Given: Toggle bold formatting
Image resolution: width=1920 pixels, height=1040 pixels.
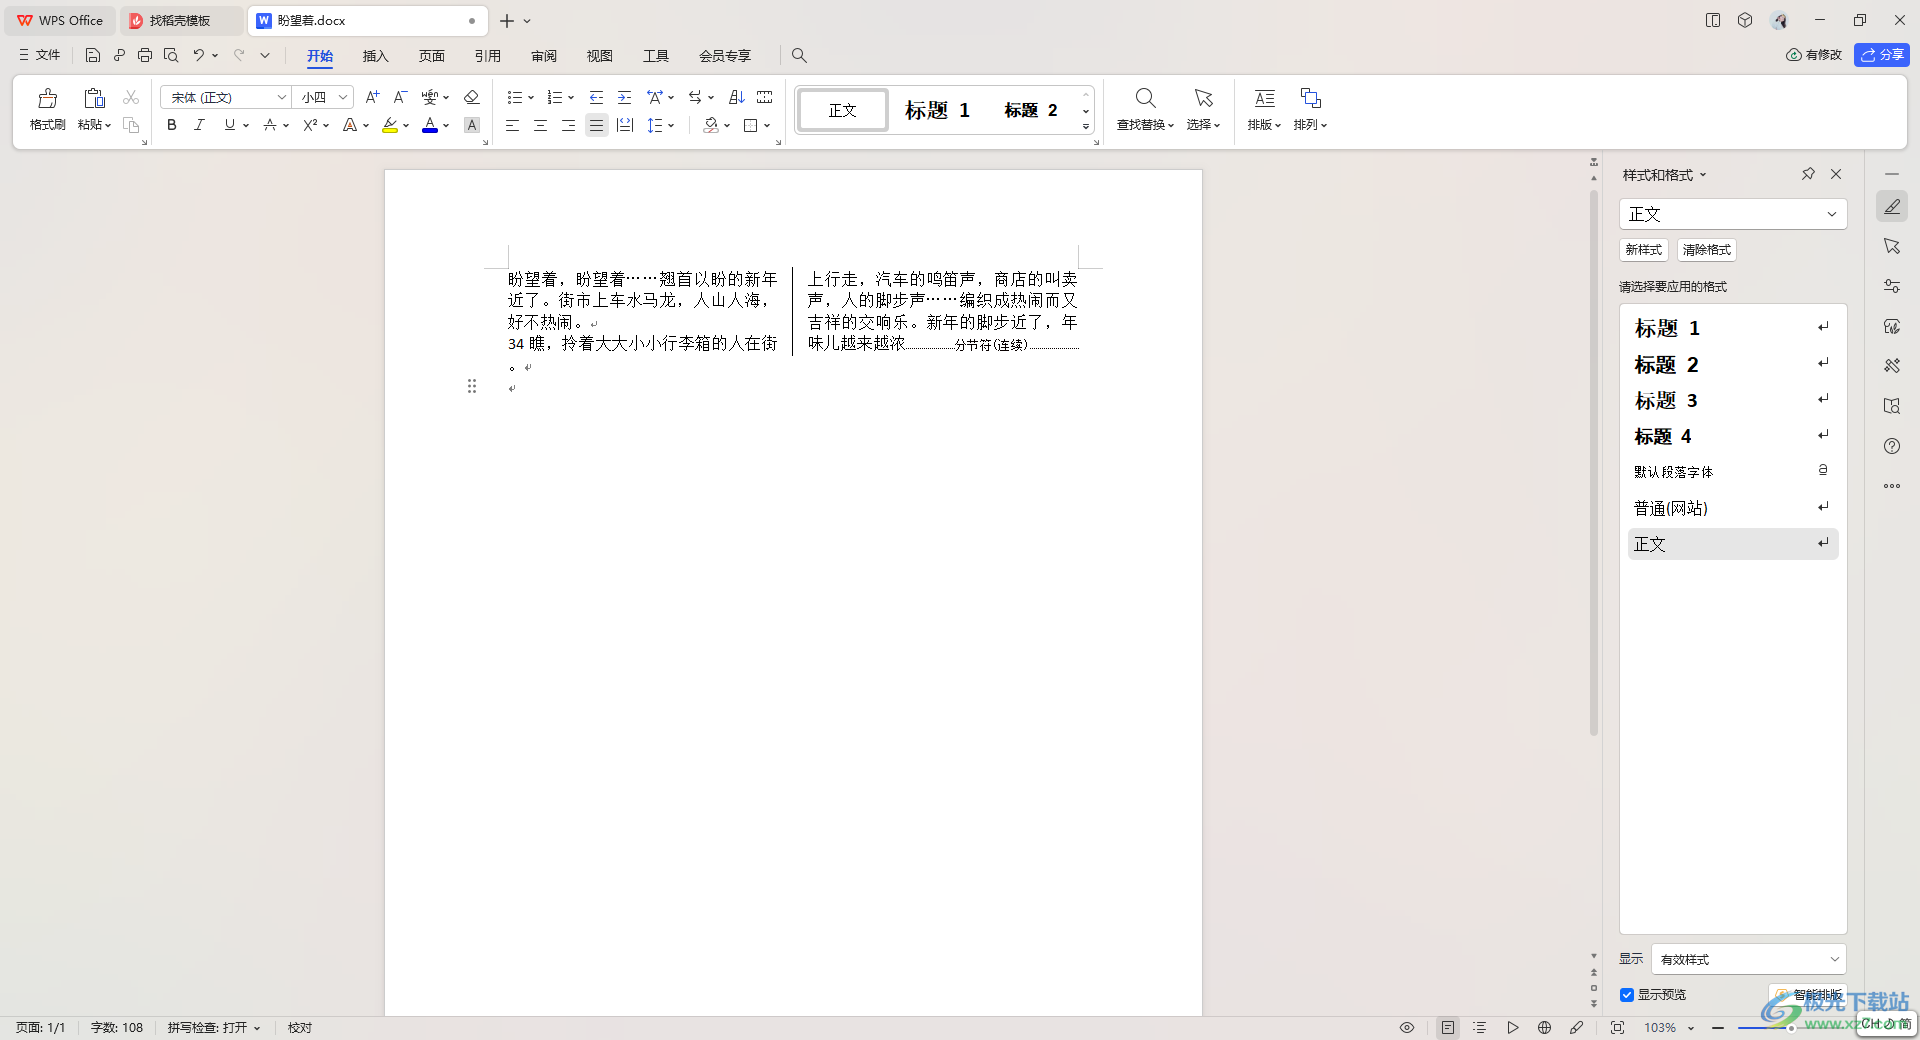Looking at the screenshot, I should coord(172,125).
